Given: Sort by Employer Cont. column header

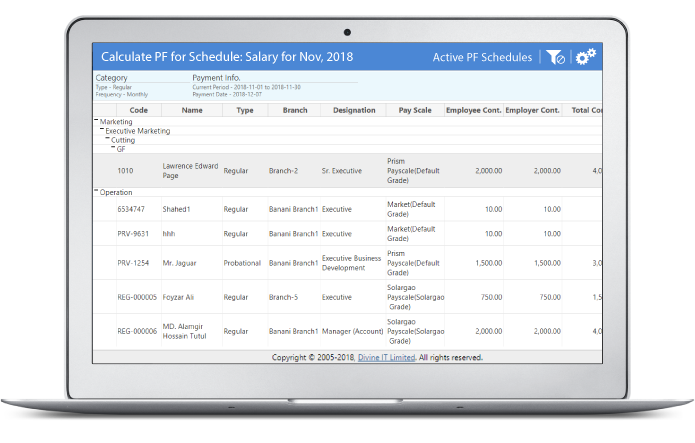Looking at the screenshot, I should tap(532, 110).
